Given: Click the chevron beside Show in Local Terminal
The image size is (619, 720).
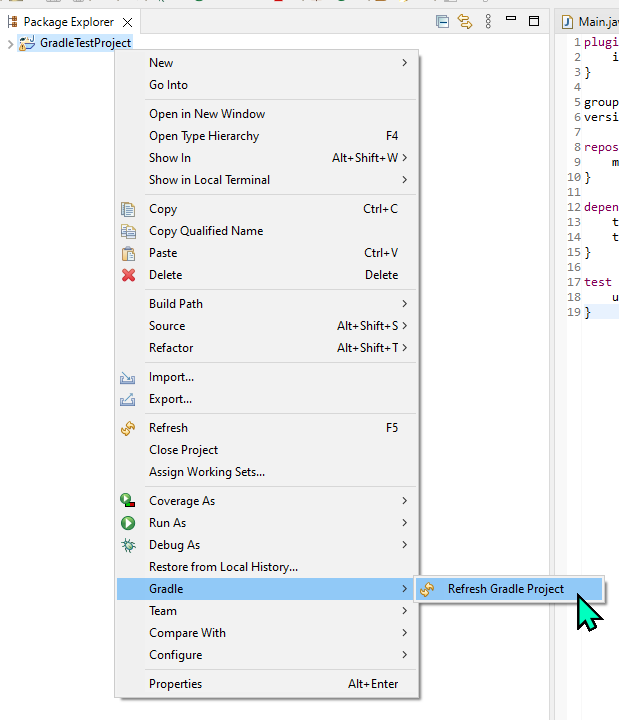Looking at the screenshot, I should tap(404, 180).
